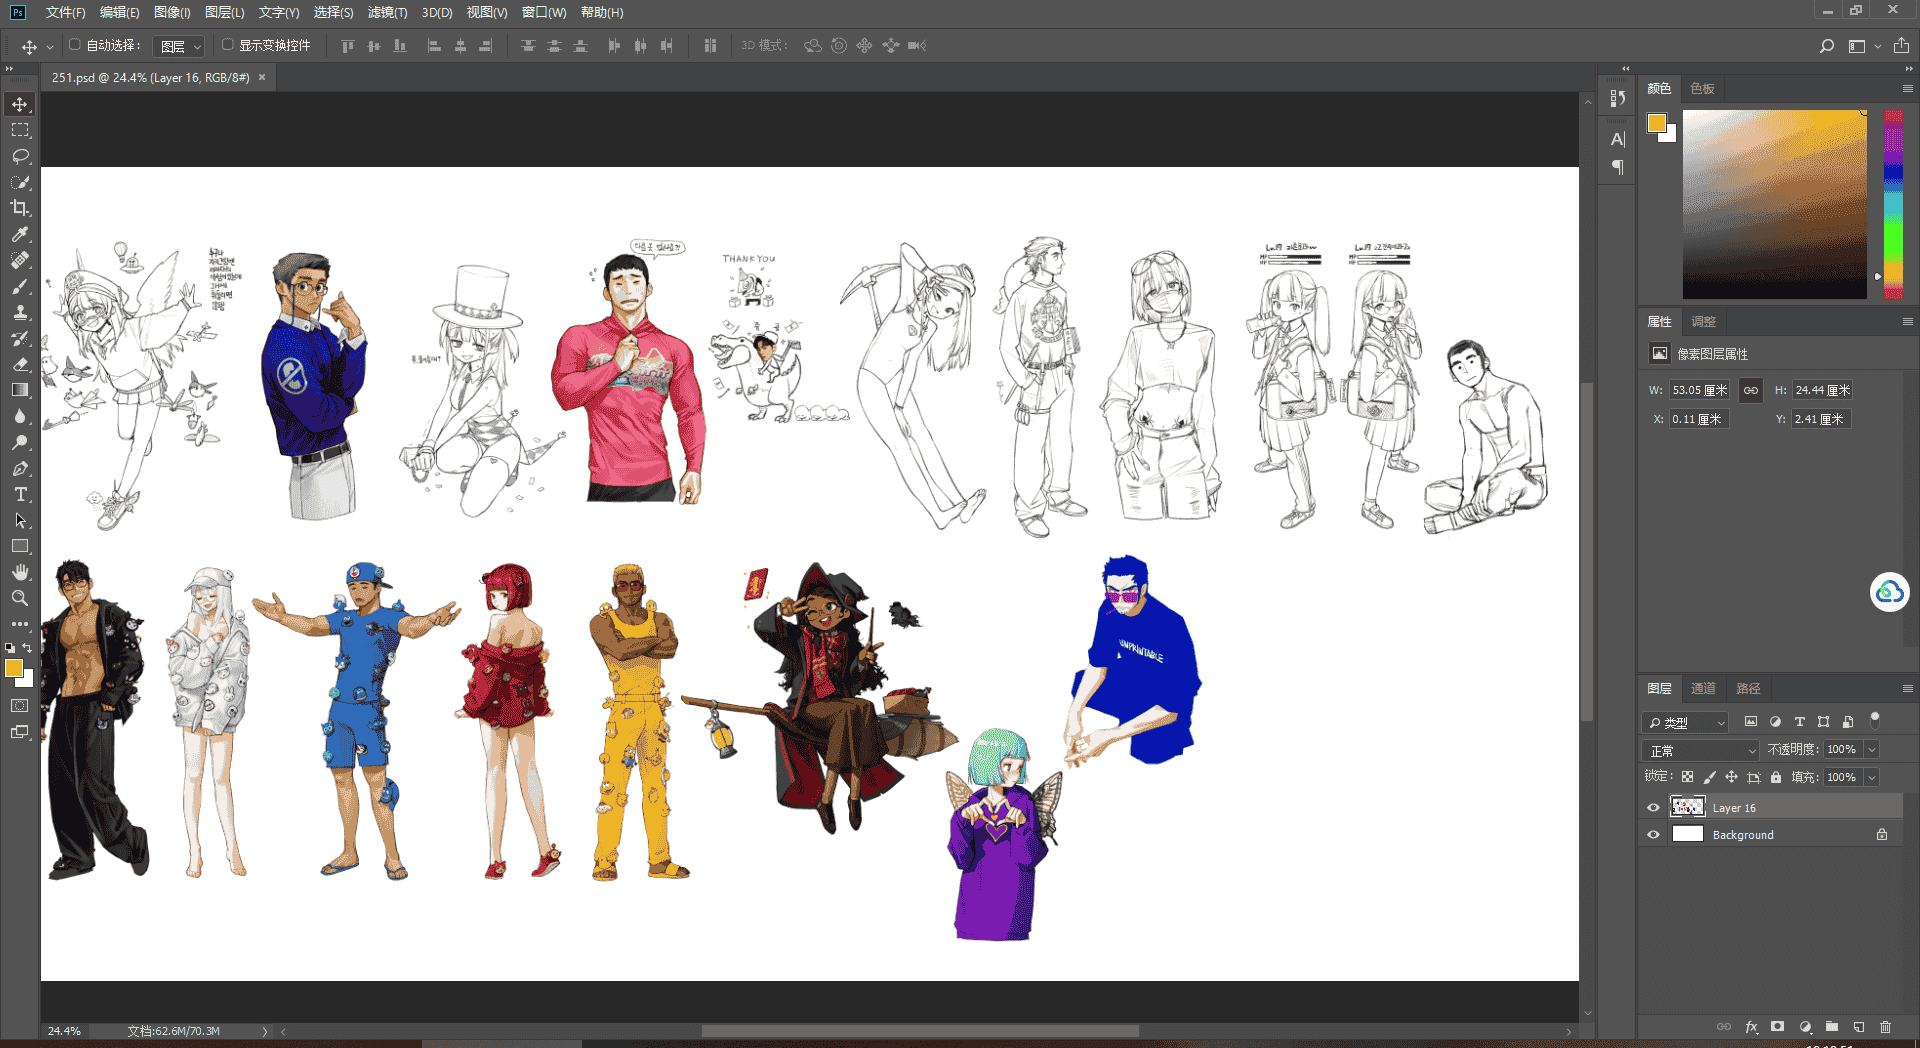Open the Move tool preset picker arrow
Image resolution: width=1920 pixels, height=1048 pixels.
[x=50, y=47]
